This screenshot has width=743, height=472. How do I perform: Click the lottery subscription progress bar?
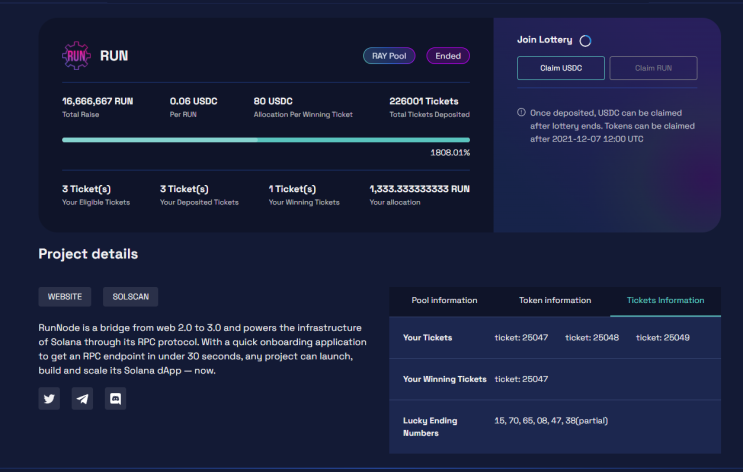point(266,140)
